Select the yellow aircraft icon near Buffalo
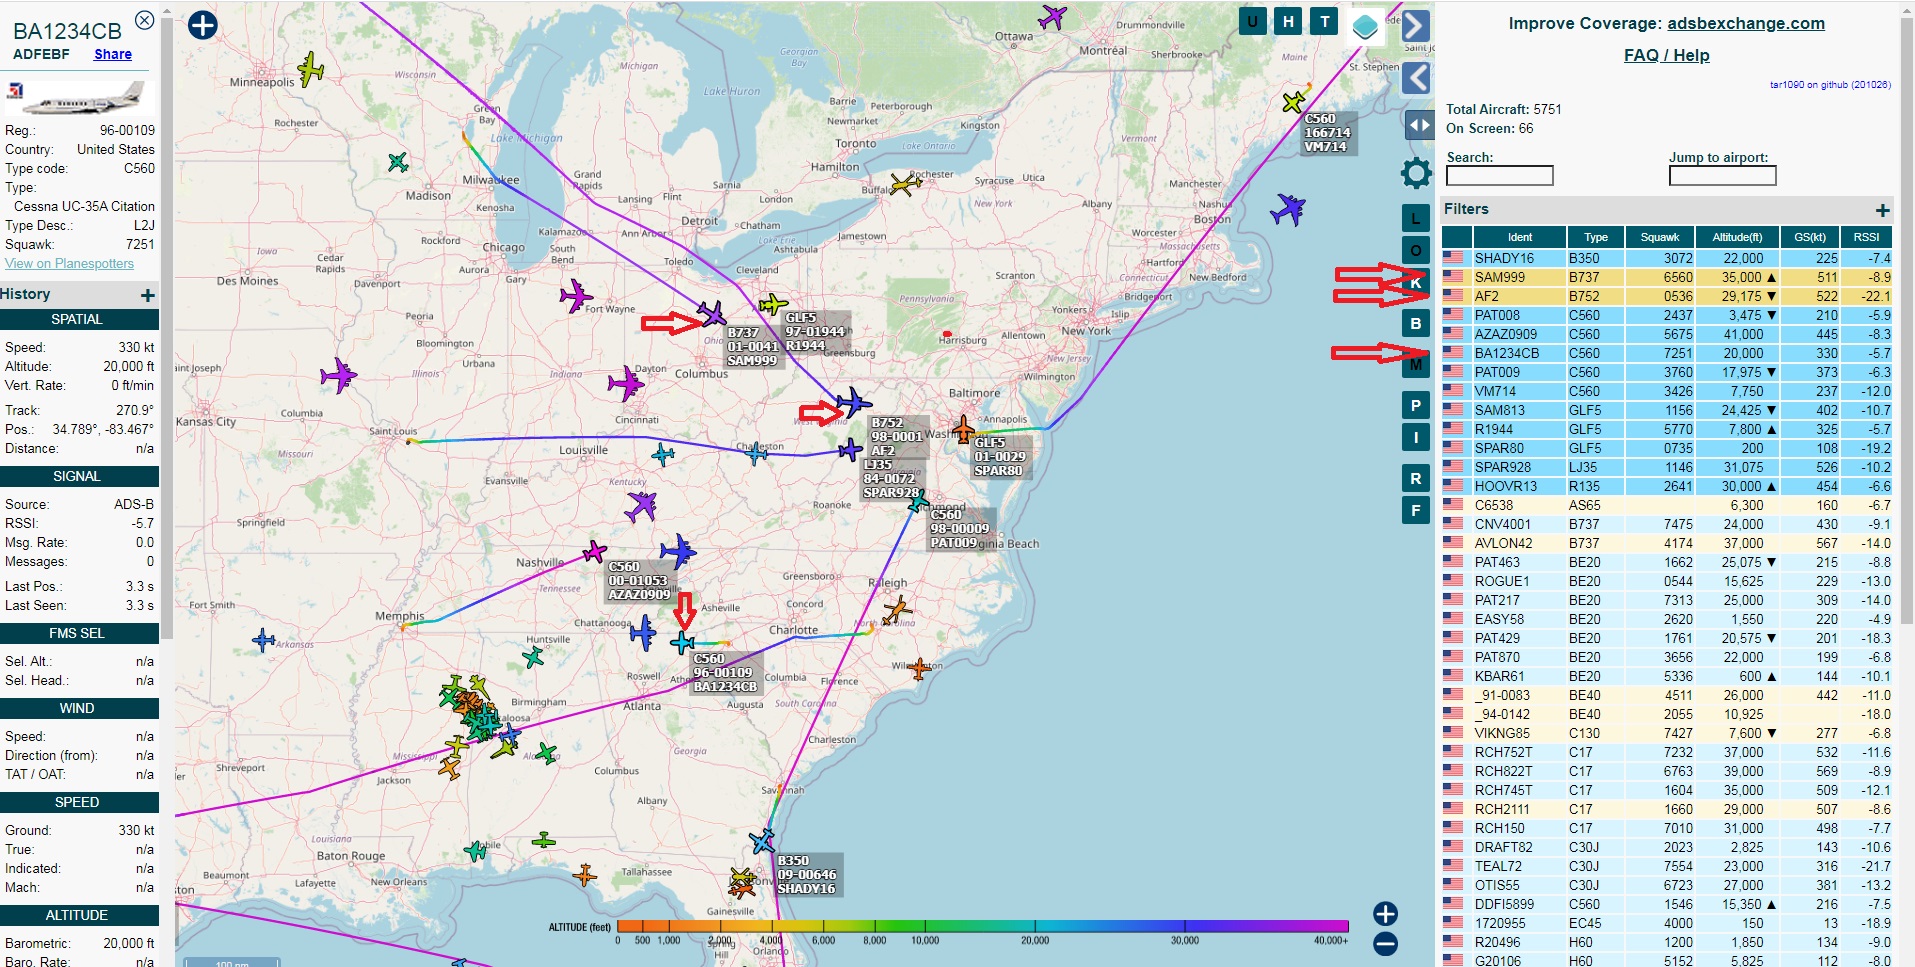This screenshot has width=1915, height=967. pos(905,184)
